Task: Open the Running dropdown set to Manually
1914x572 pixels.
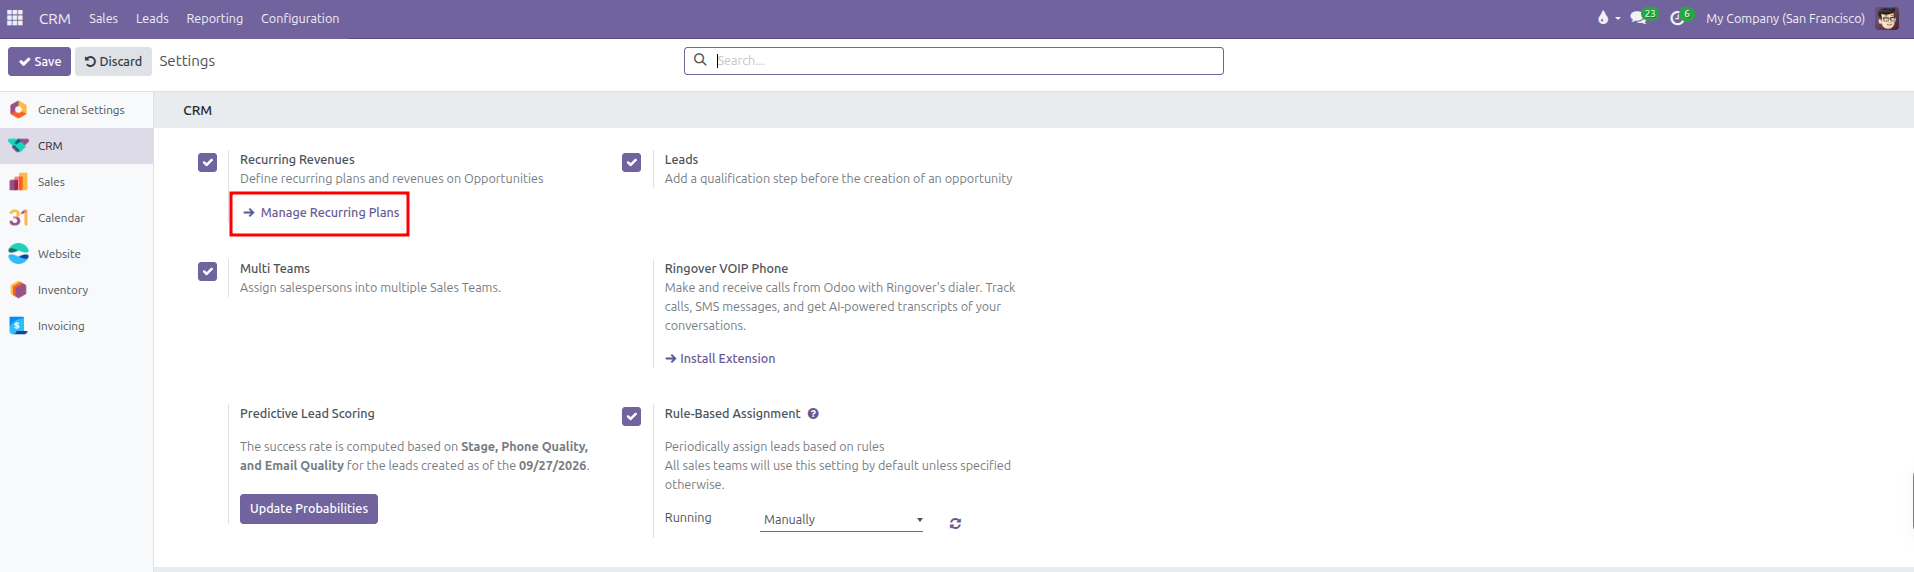Action: pyautogui.click(x=841, y=520)
